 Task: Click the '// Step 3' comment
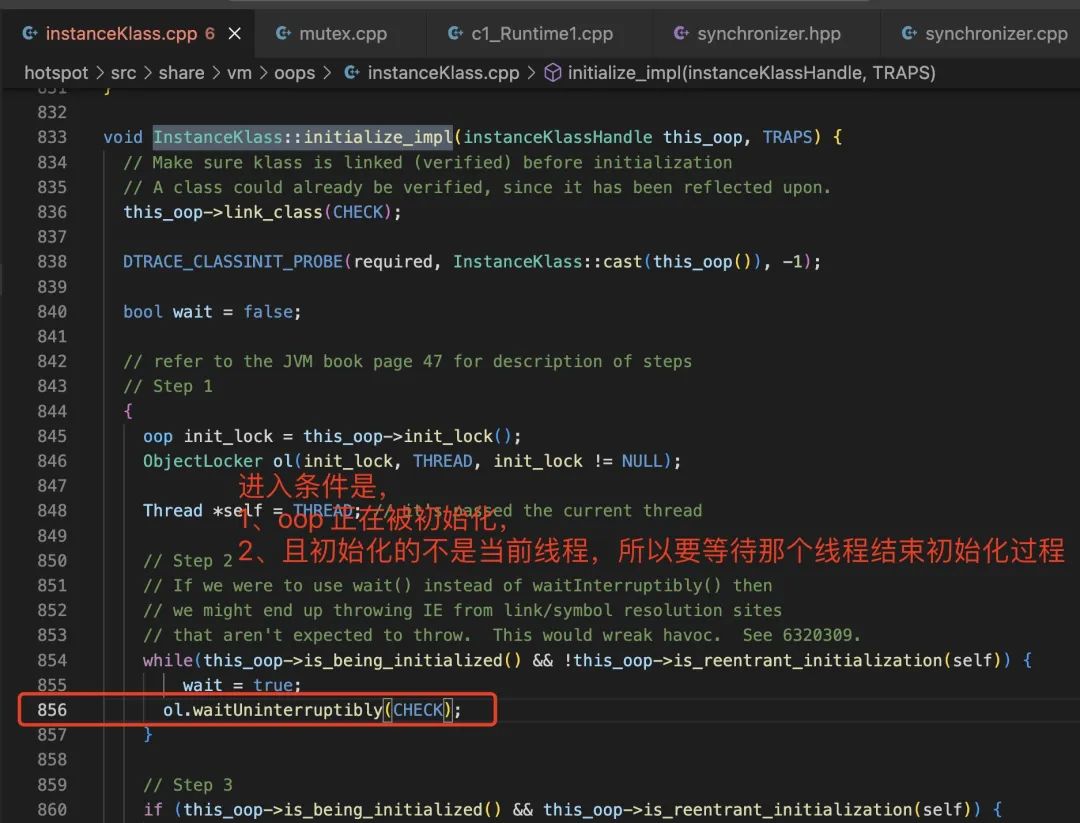pyautogui.click(x=188, y=785)
